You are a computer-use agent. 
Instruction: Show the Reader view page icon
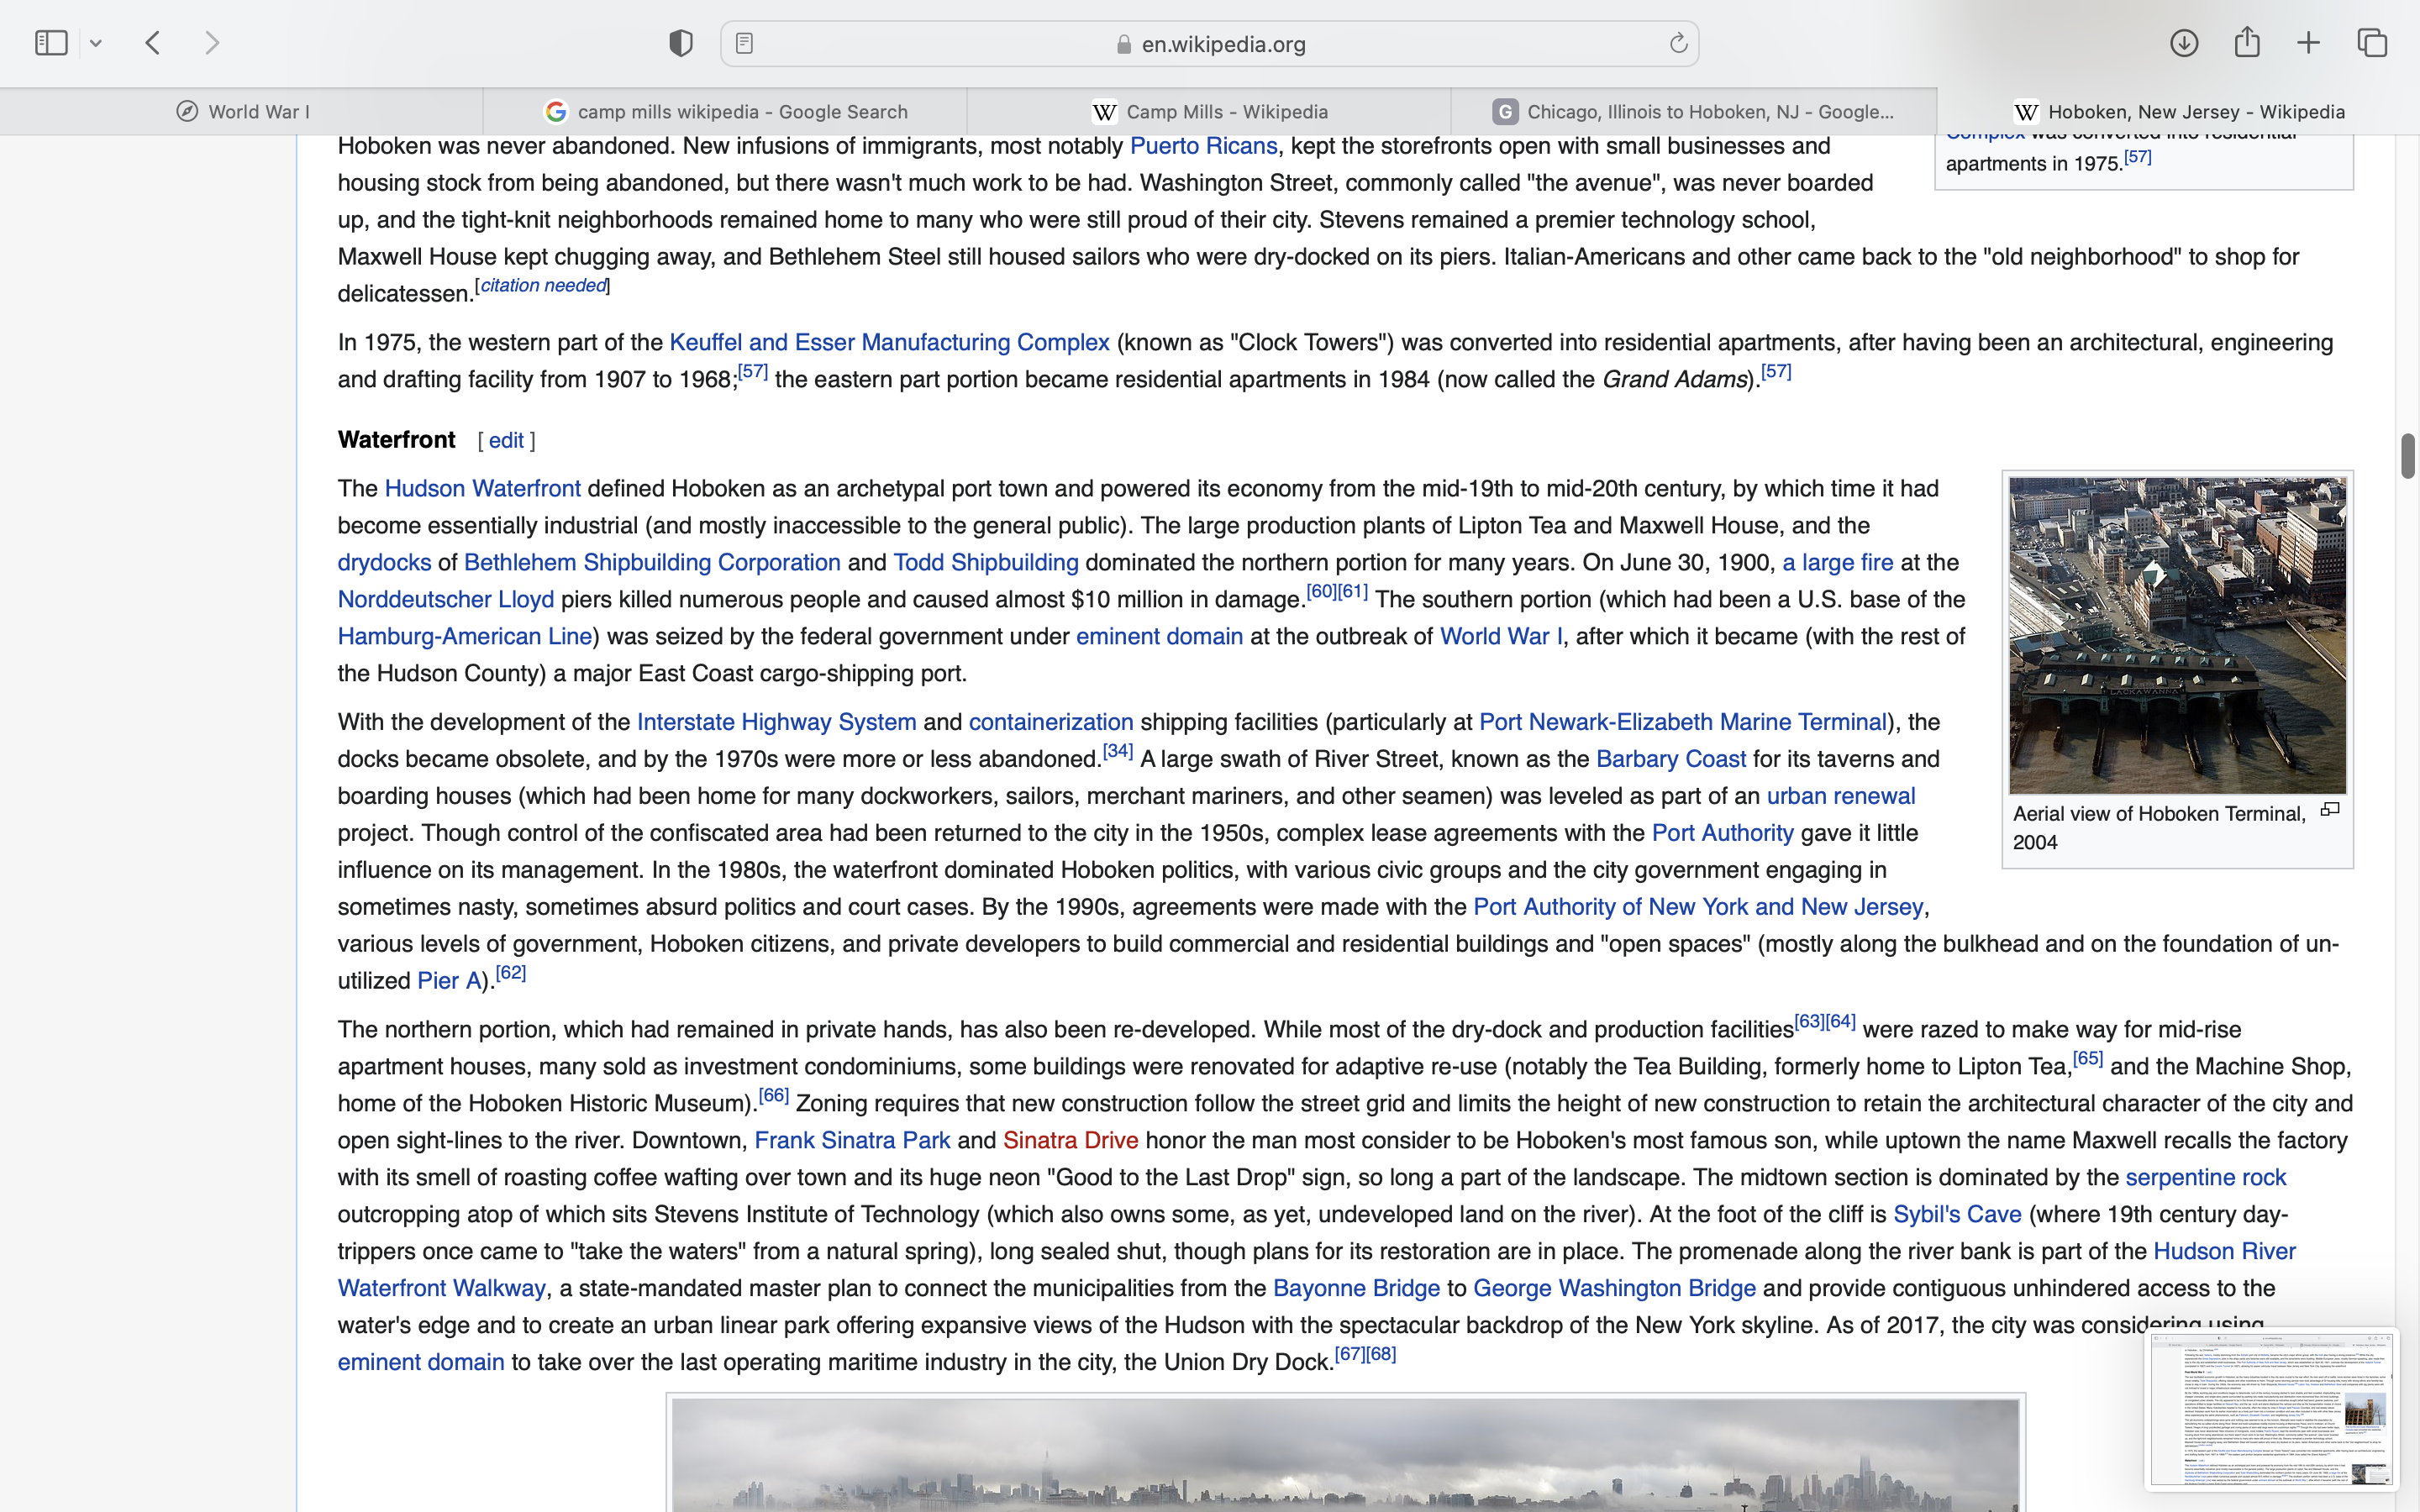pyautogui.click(x=744, y=43)
